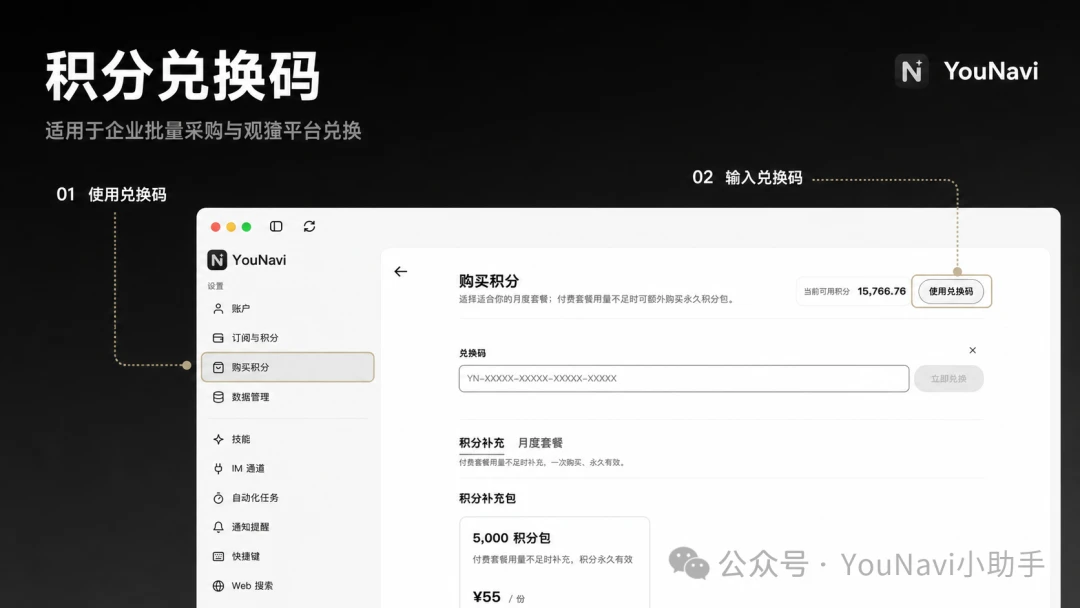Click the yellow window minimize button
Screen dimensions: 1080x608
pyautogui.click(x=231, y=227)
